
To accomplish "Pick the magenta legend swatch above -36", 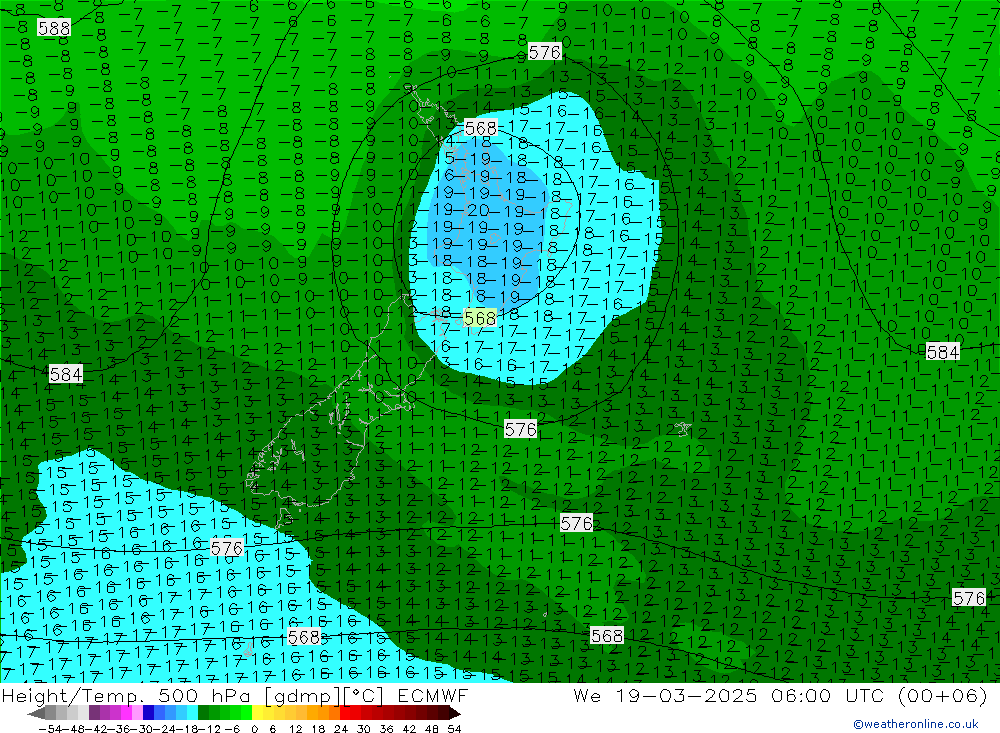I will point(127,713).
